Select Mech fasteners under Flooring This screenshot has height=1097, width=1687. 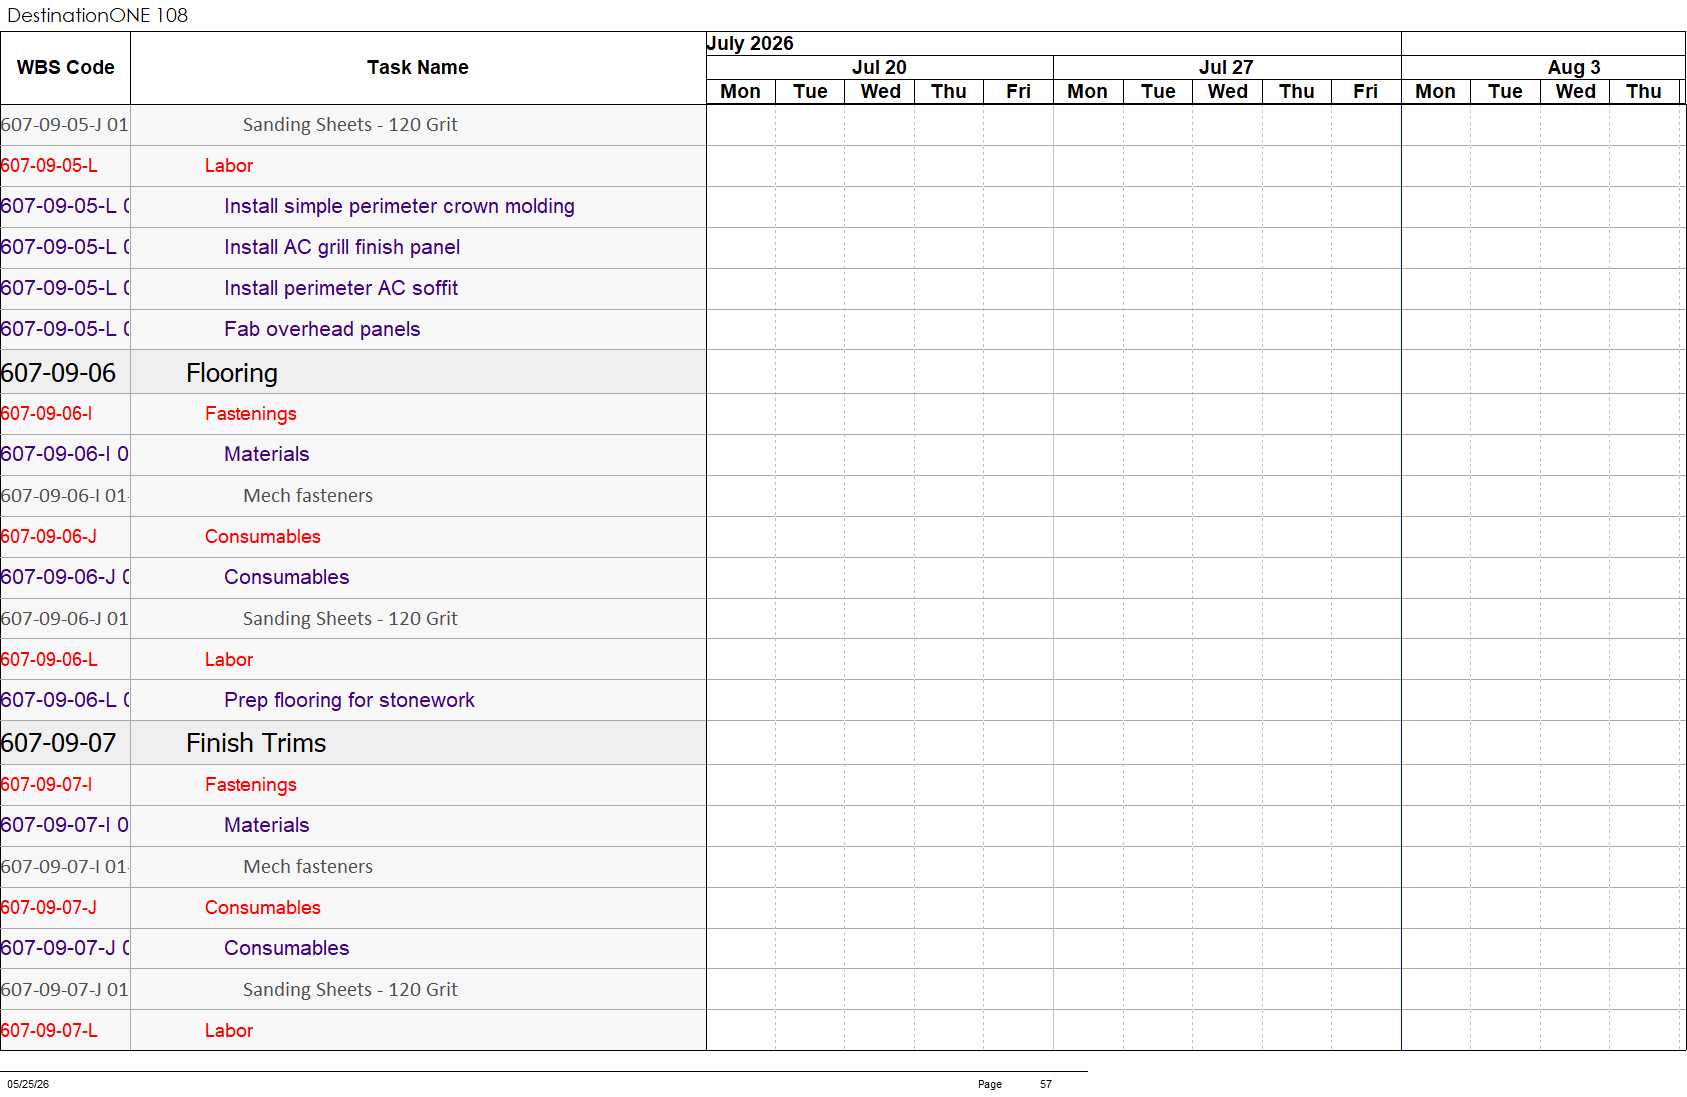[308, 496]
